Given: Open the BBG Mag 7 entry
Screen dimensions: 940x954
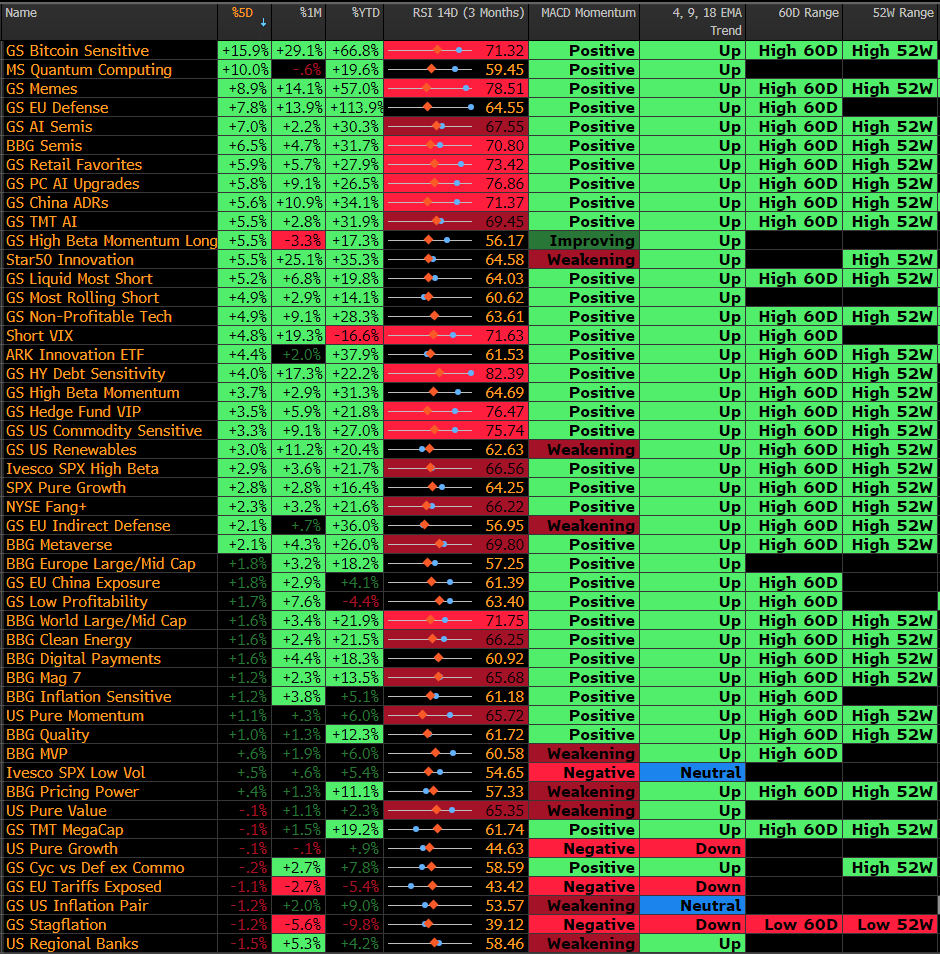Looking at the screenshot, I should coord(43,678).
